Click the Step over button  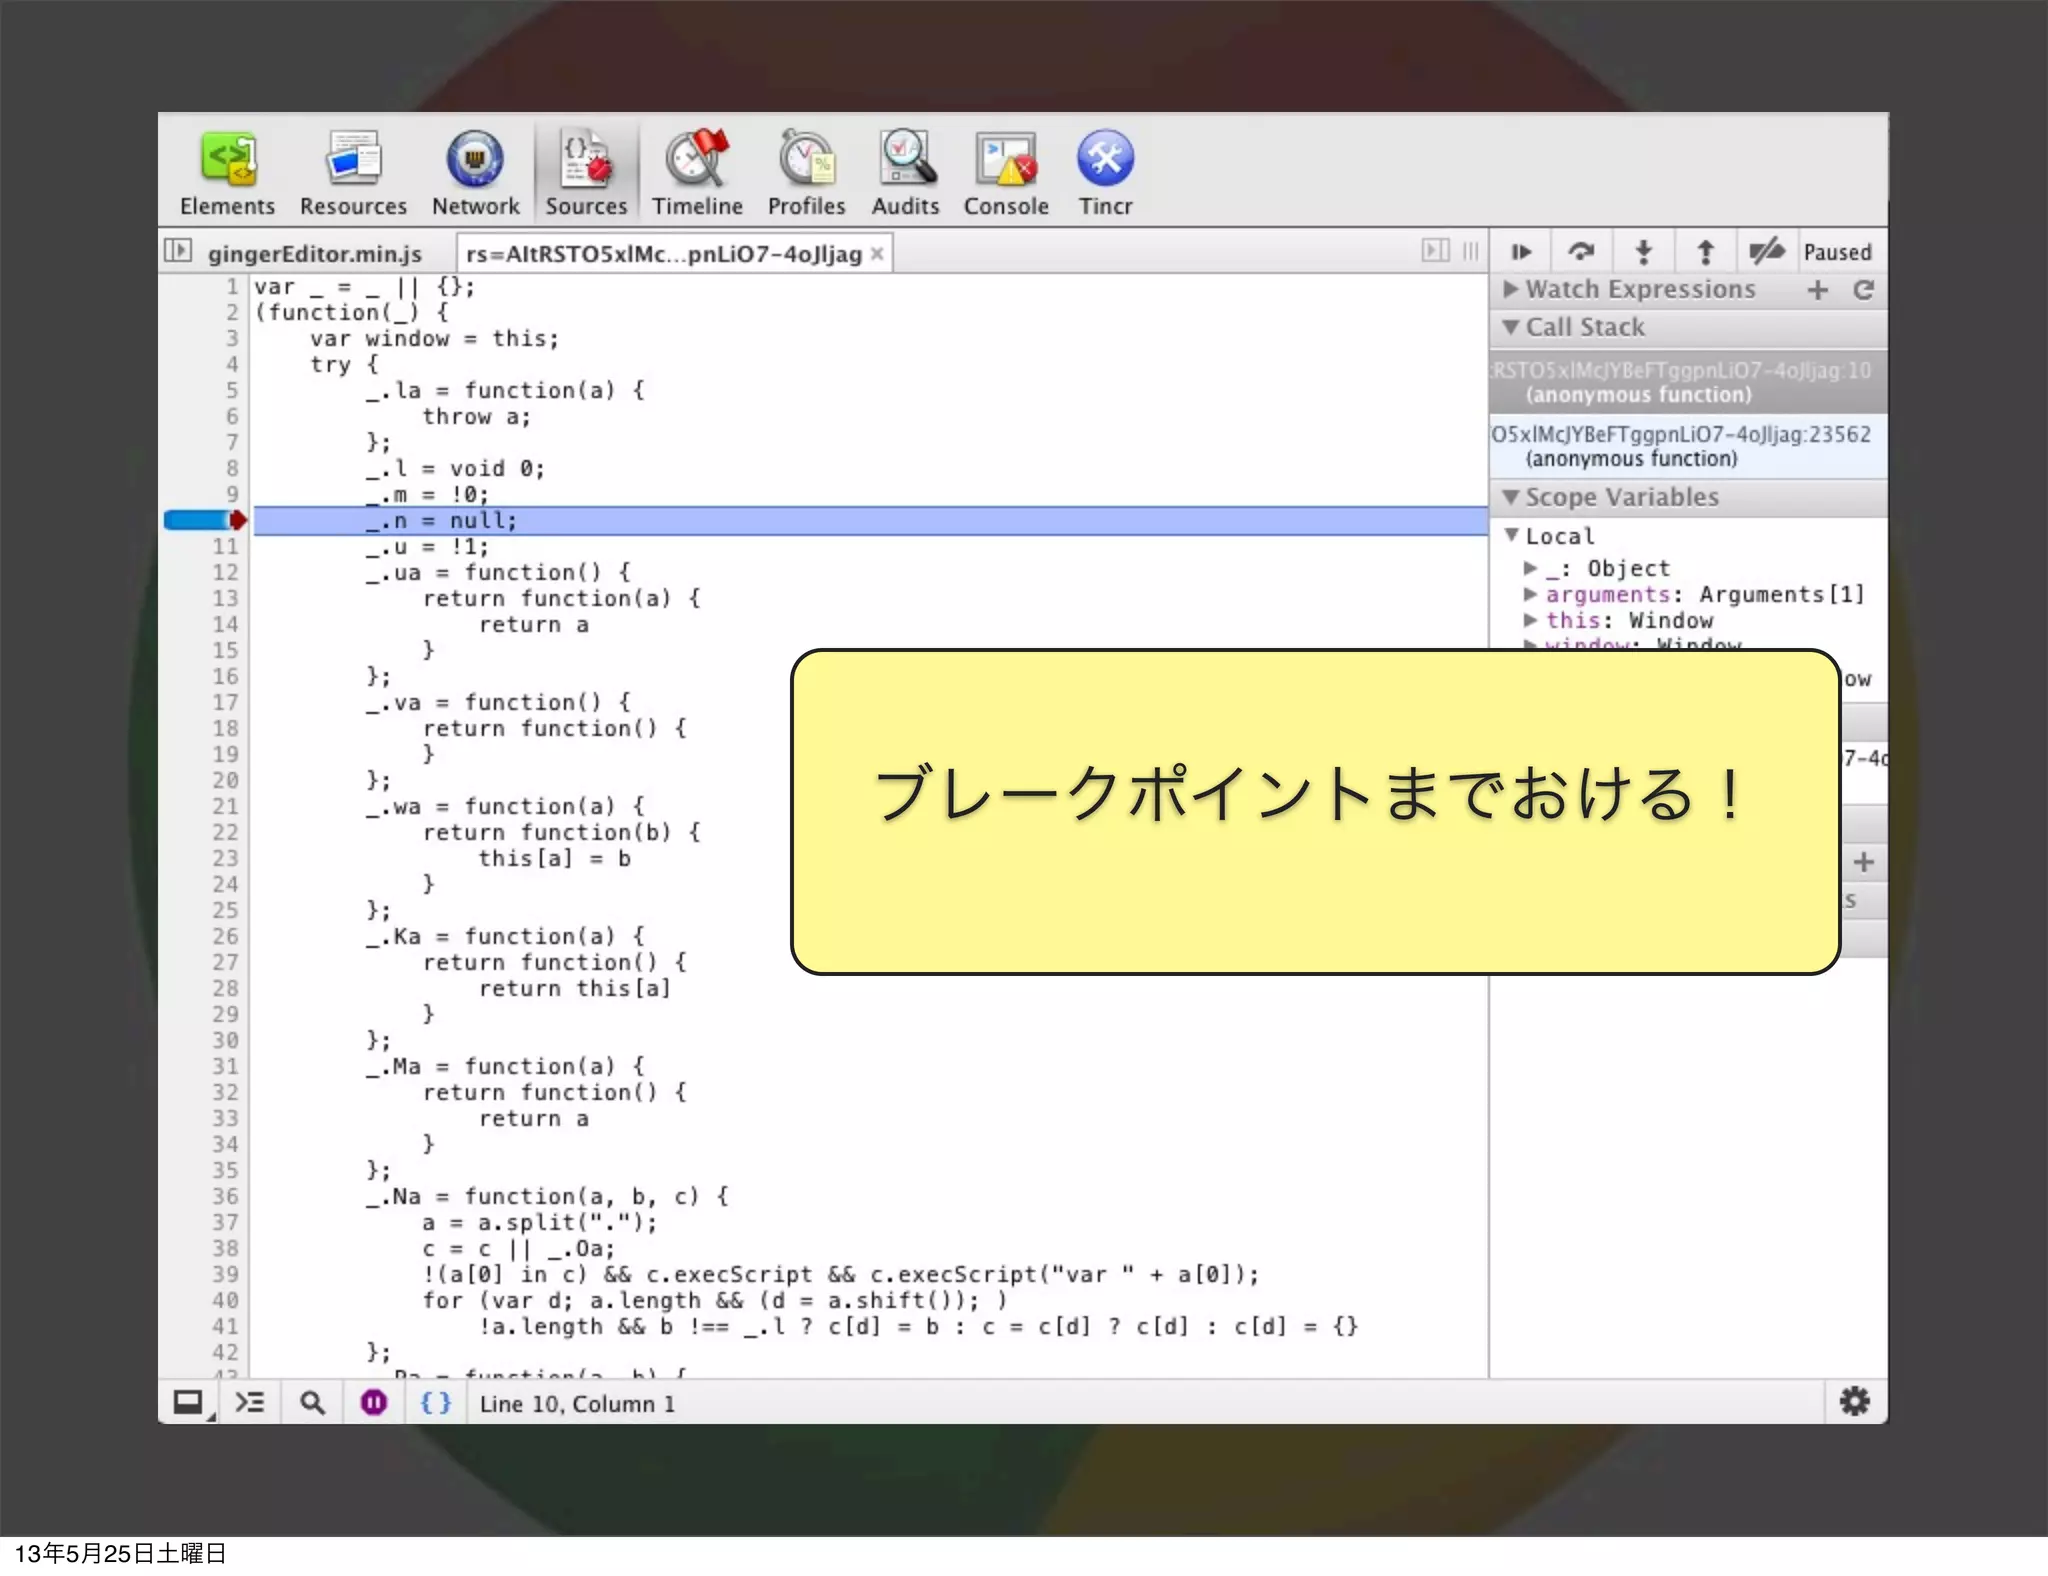1581,252
